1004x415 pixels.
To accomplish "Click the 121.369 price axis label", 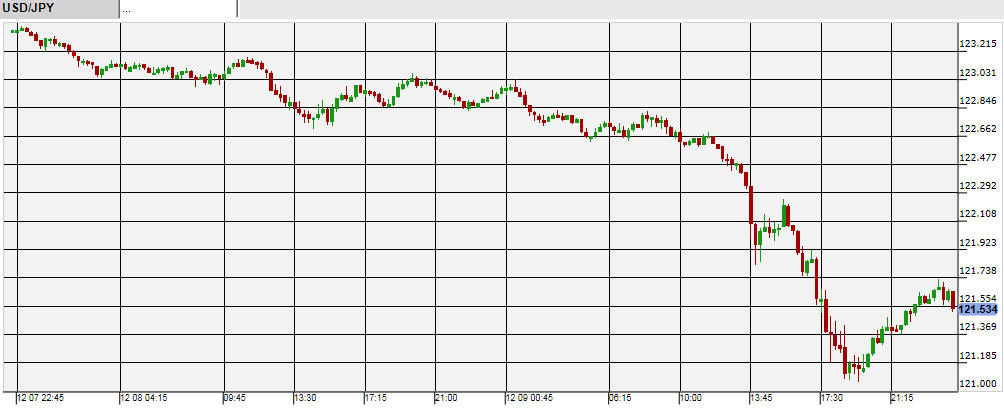I will pyautogui.click(x=979, y=327).
